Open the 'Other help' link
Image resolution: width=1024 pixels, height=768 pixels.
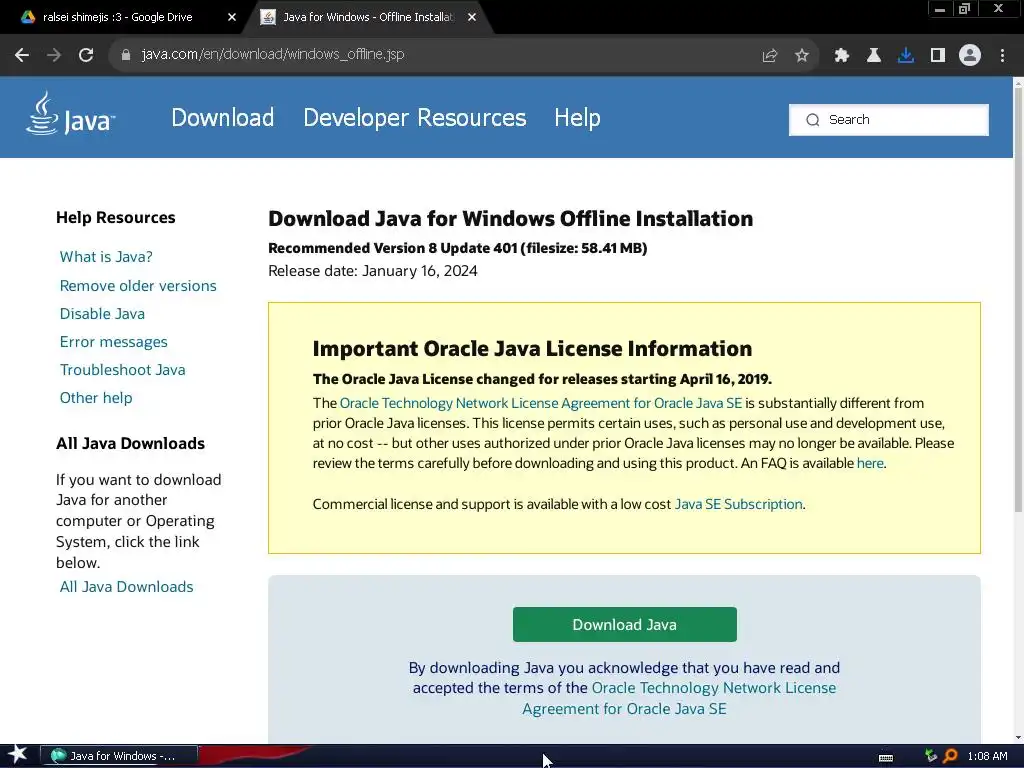click(x=96, y=398)
